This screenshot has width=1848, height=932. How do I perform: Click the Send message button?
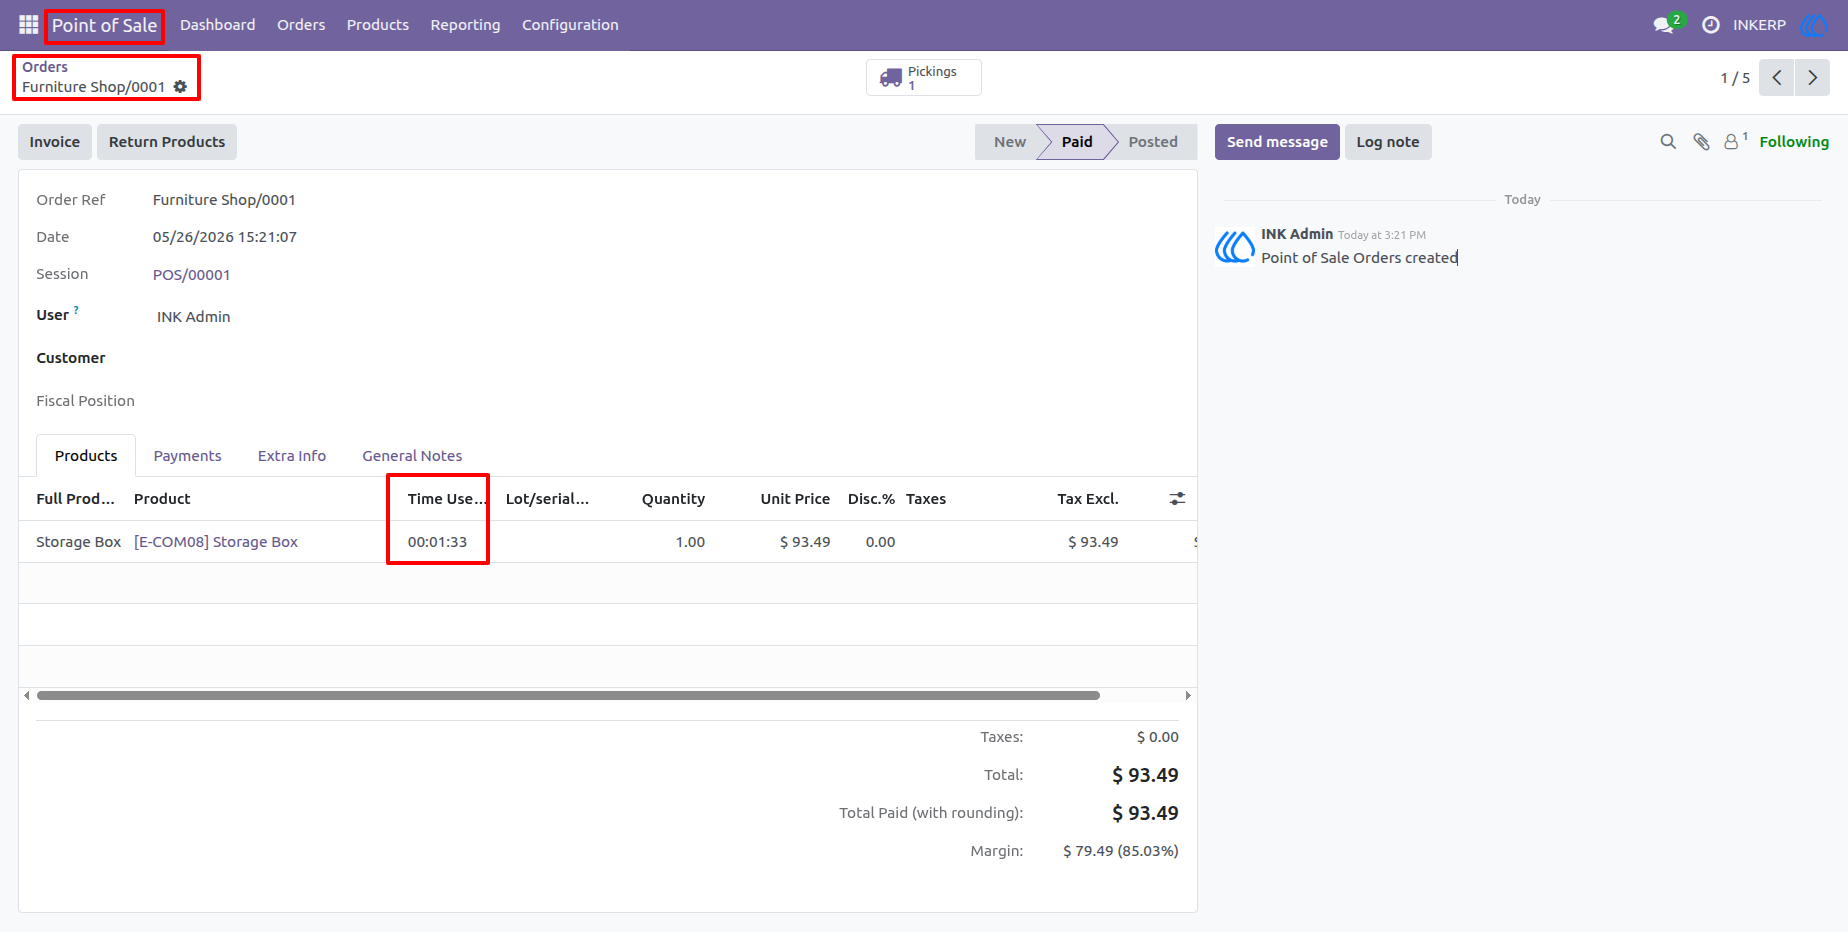pyautogui.click(x=1277, y=142)
